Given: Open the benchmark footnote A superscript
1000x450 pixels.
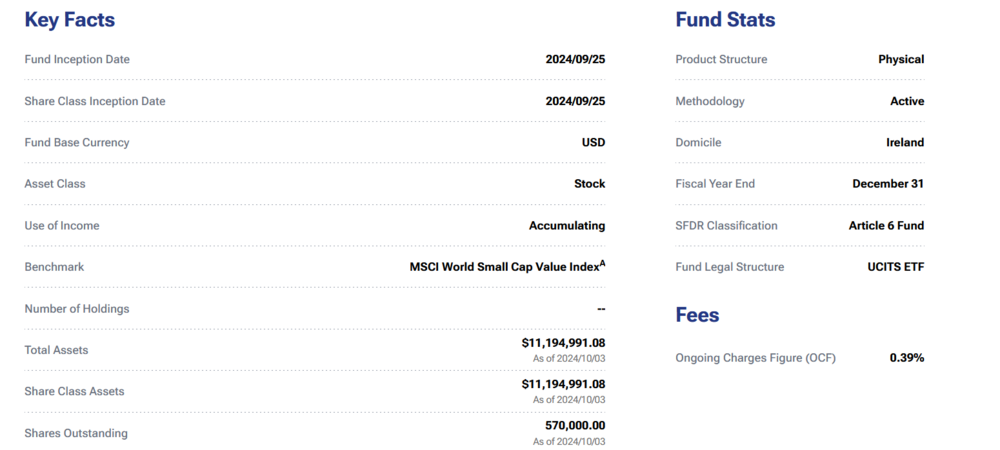Looking at the screenshot, I should [603, 264].
